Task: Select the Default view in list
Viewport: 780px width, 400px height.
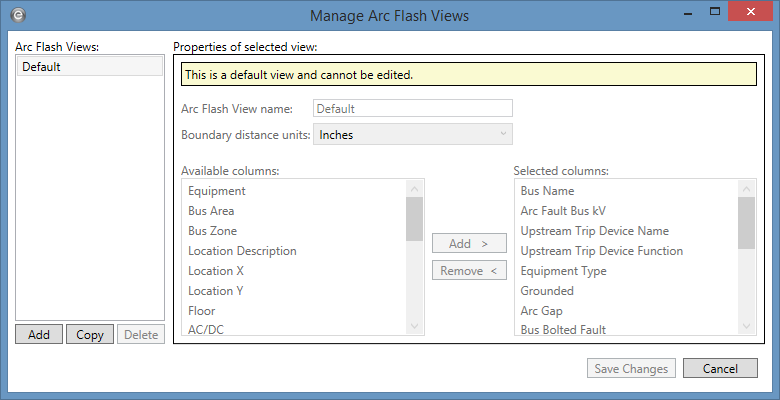Action: tap(90, 67)
